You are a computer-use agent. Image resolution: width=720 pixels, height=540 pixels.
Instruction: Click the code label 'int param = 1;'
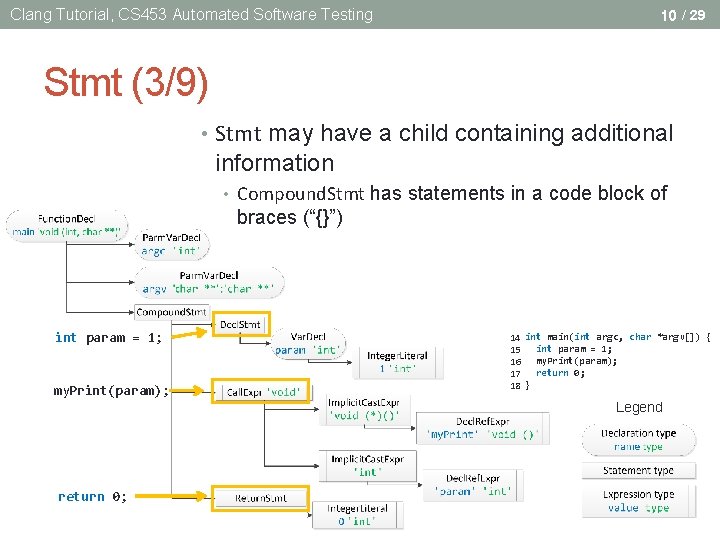(x=108, y=338)
